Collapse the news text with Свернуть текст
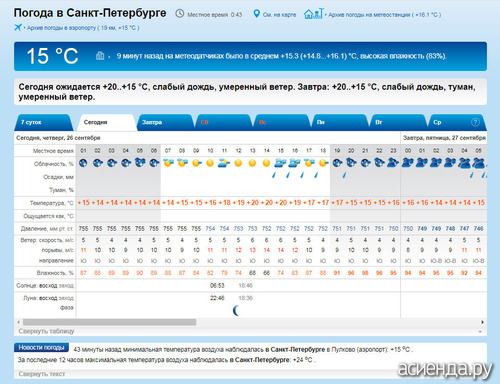The width and height of the screenshot is (500, 384). [42, 374]
